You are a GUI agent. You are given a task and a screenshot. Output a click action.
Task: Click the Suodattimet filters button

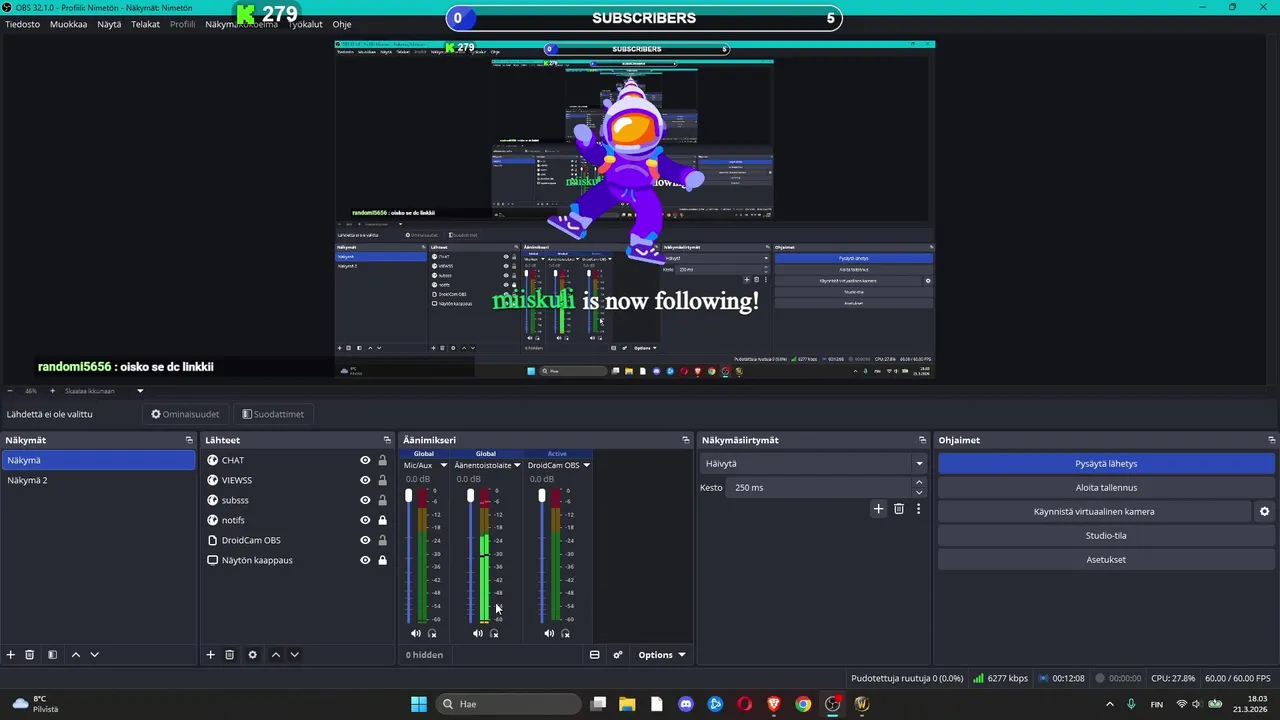[273, 414]
